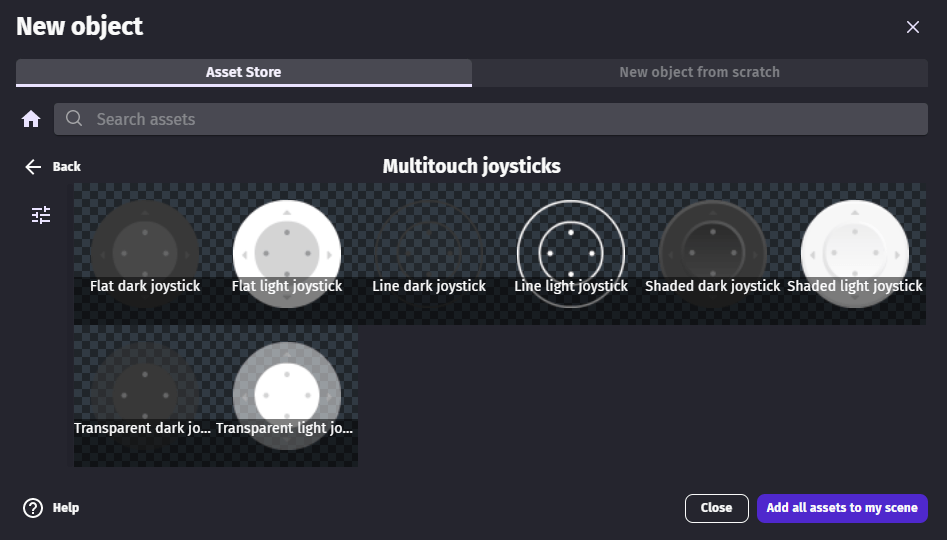Click the Multitouch joysticks heading
This screenshot has width=947, height=540.
point(472,166)
